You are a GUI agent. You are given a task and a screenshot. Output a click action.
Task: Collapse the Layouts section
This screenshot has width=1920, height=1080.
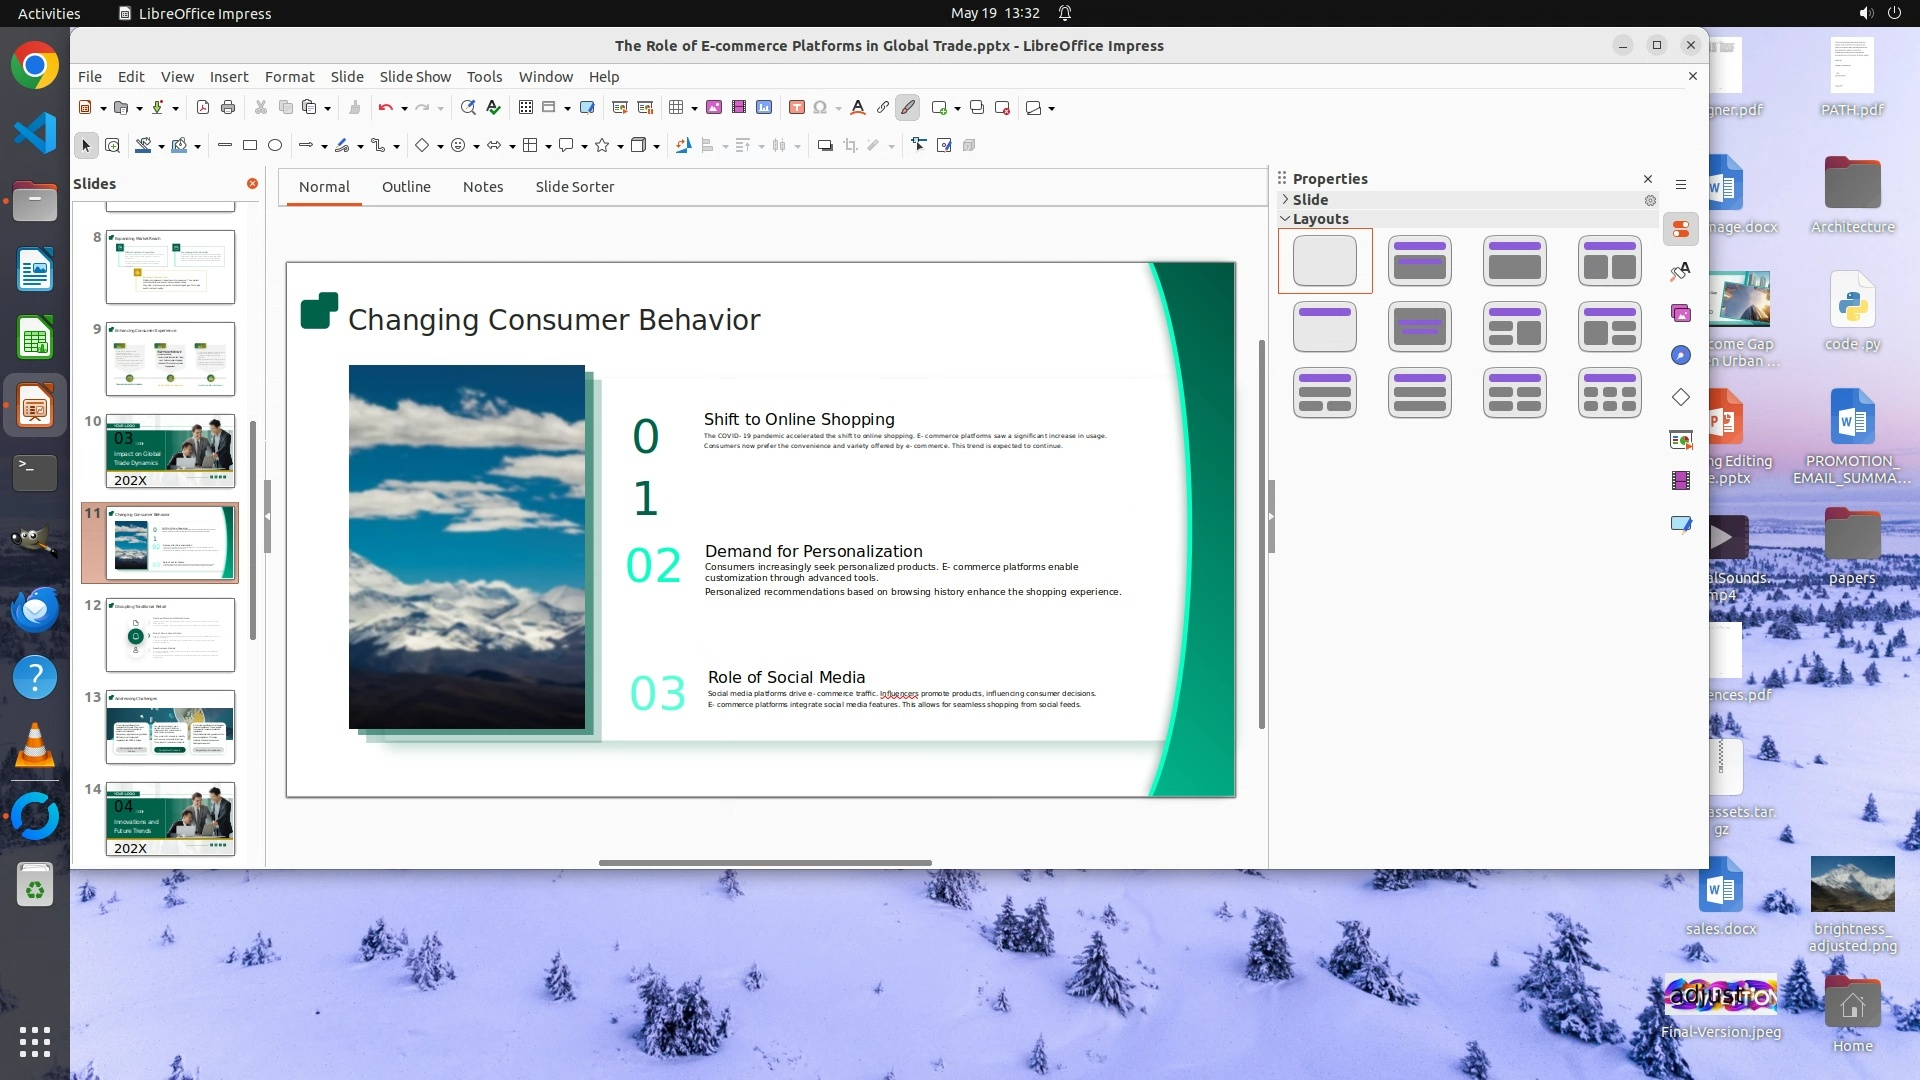click(x=1320, y=219)
